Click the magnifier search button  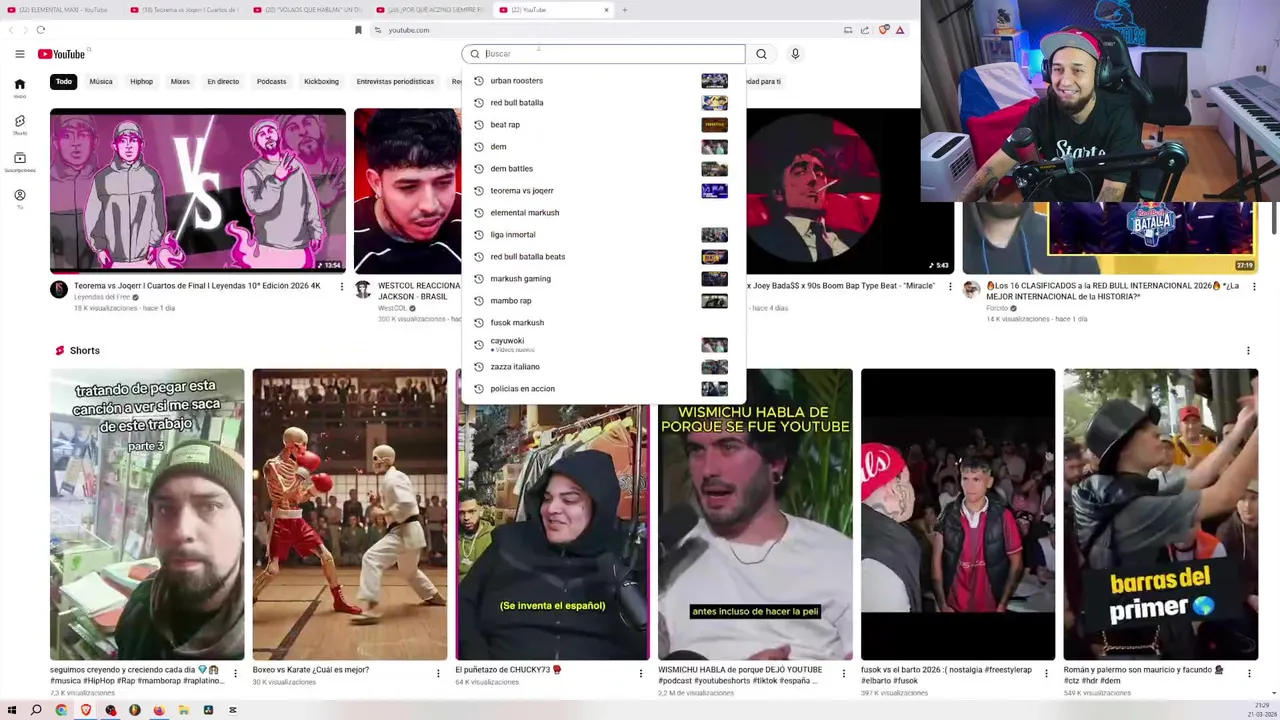pyautogui.click(x=761, y=54)
